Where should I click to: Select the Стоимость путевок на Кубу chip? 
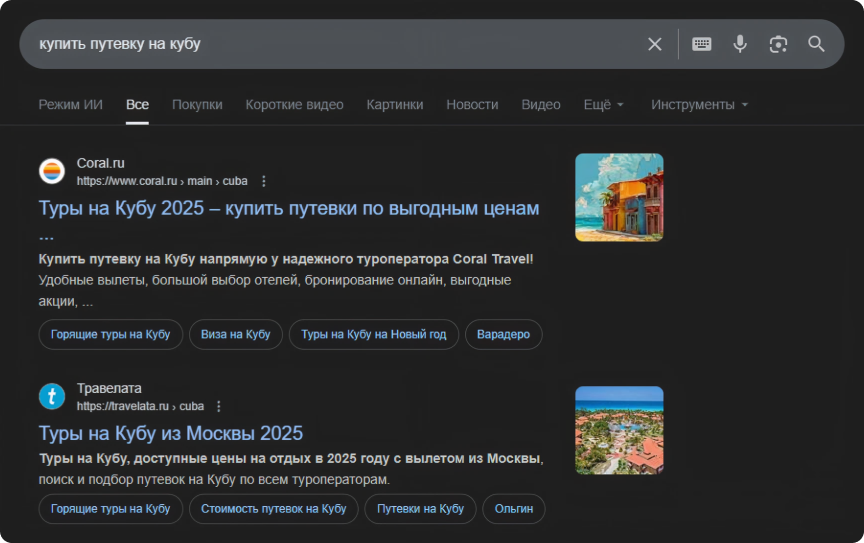(273, 509)
